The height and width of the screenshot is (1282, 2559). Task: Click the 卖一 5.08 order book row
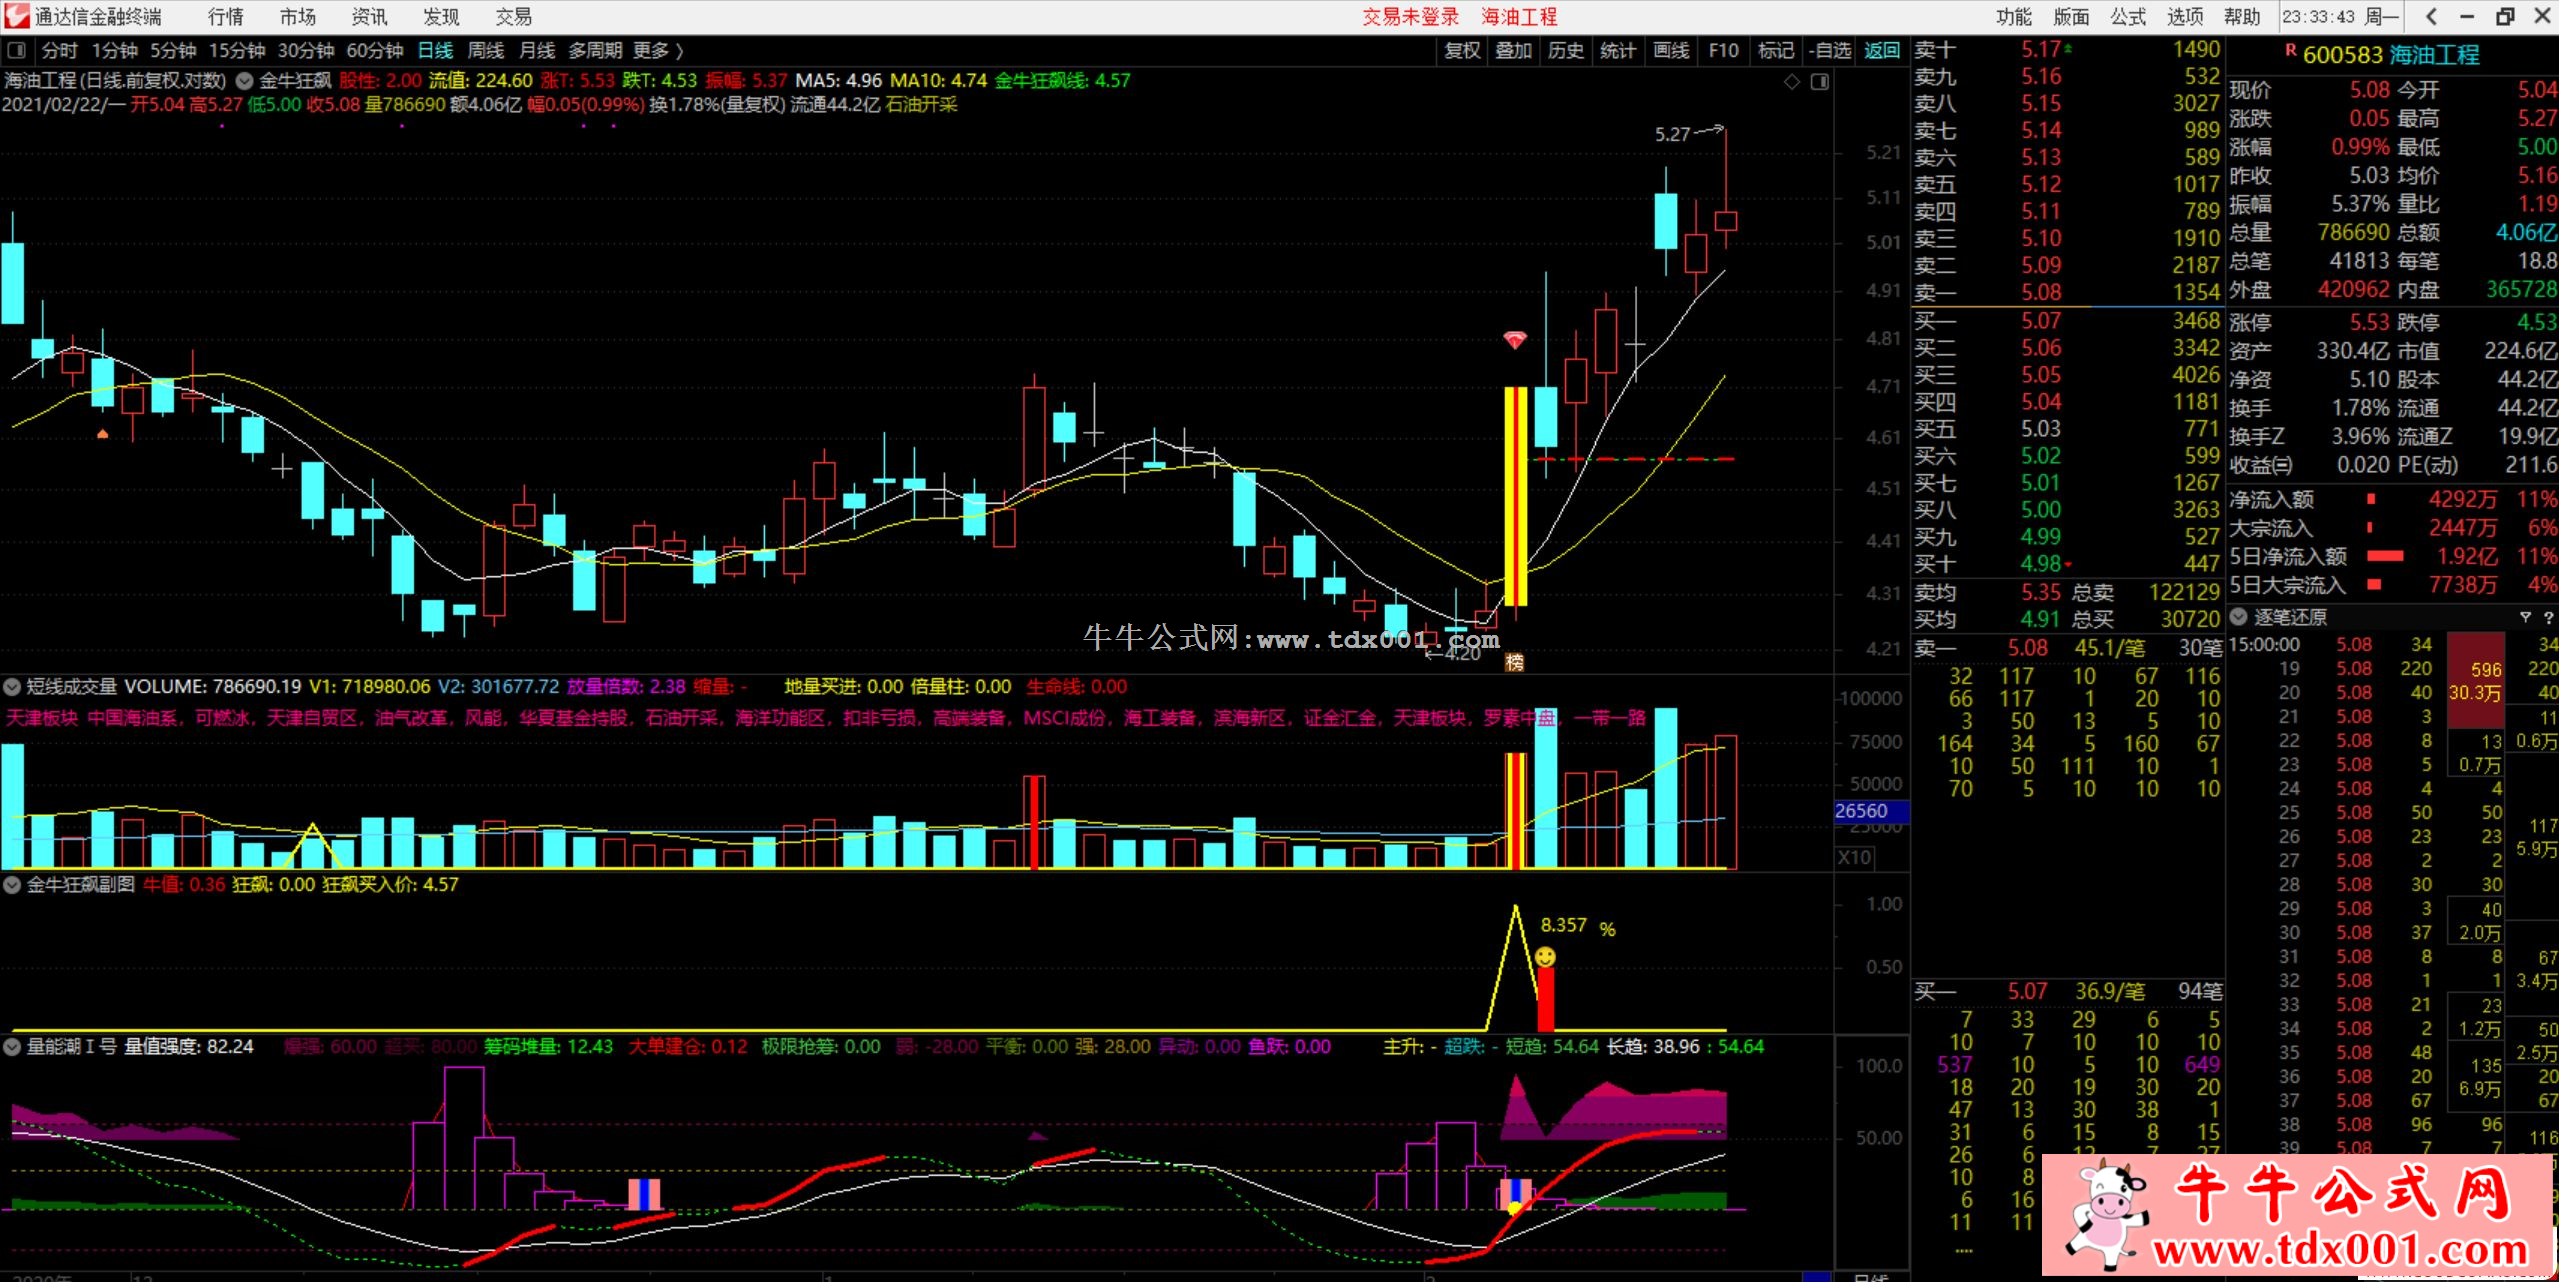pyautogui.click(x=2067, y=292)
